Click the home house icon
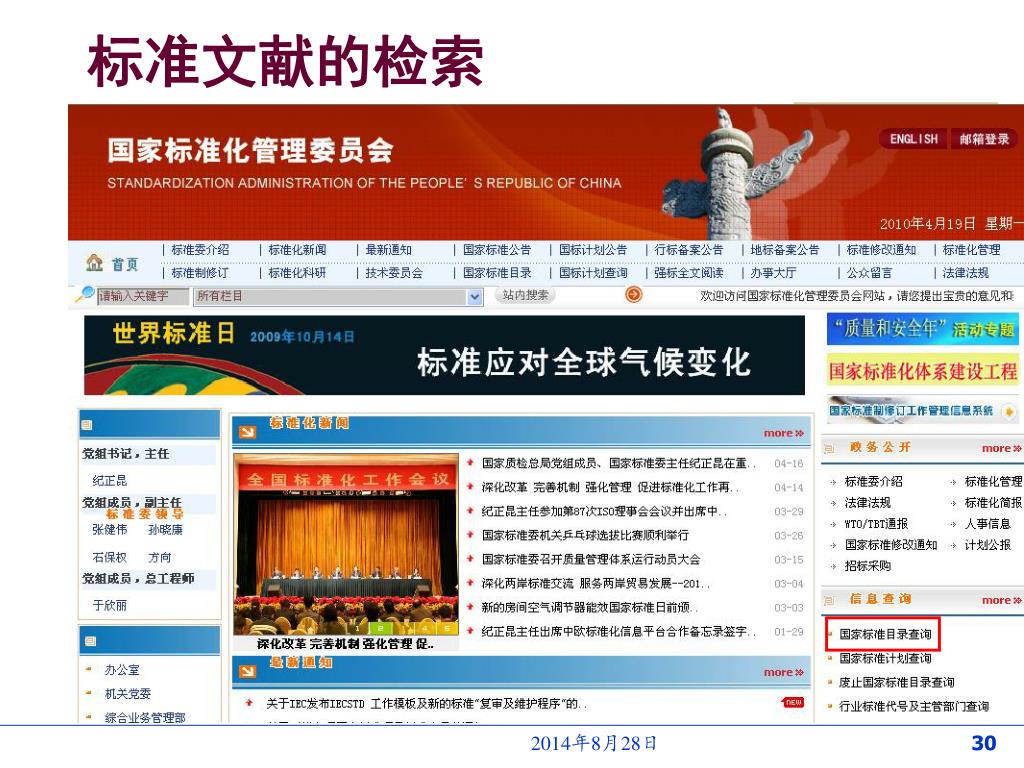 (x=95, y=263)
